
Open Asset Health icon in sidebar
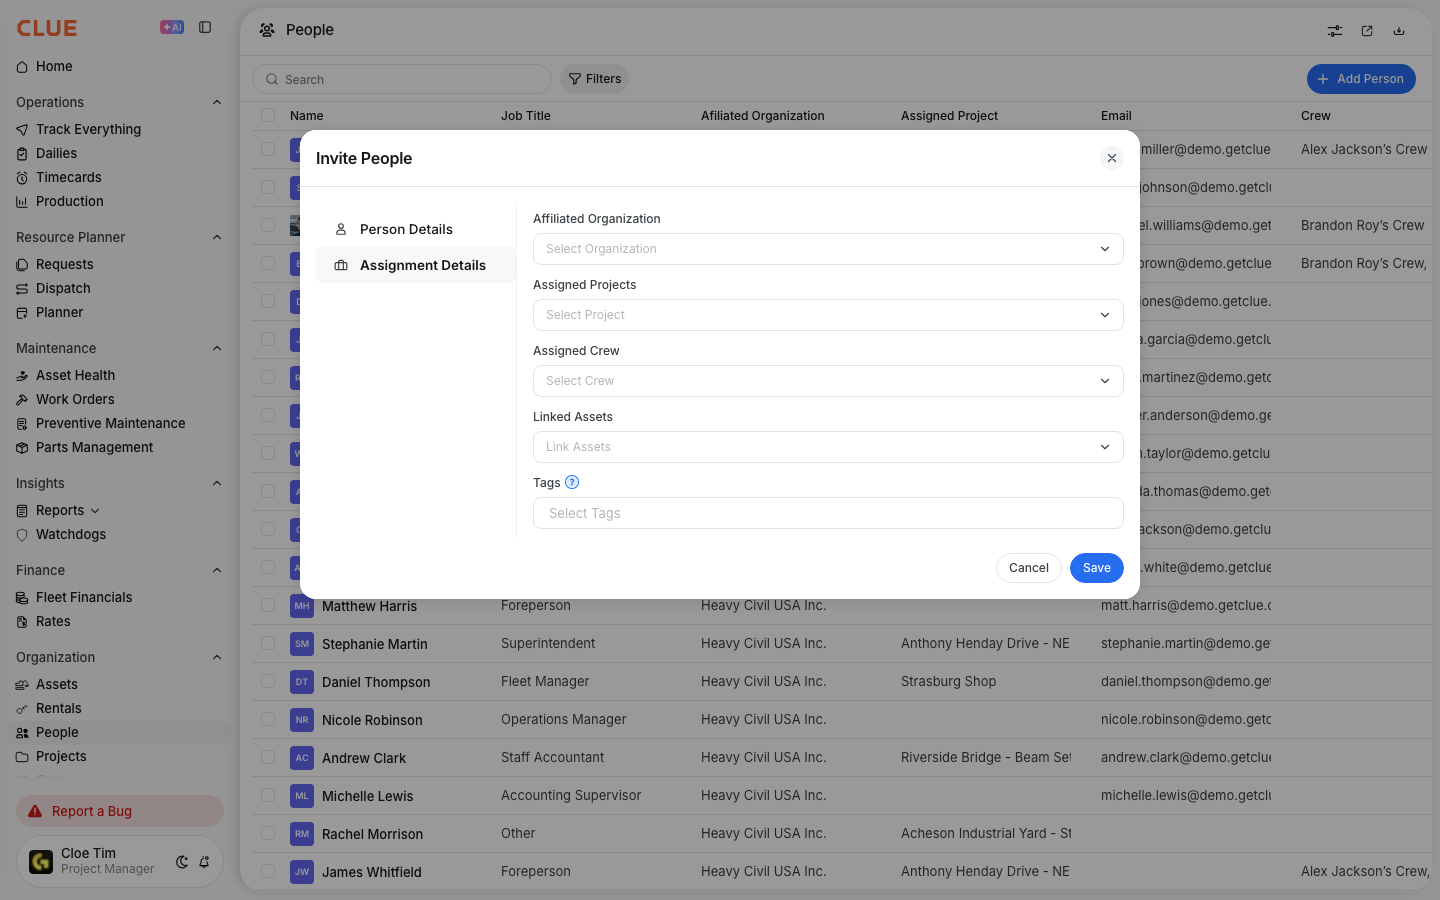tap(22, 376)
